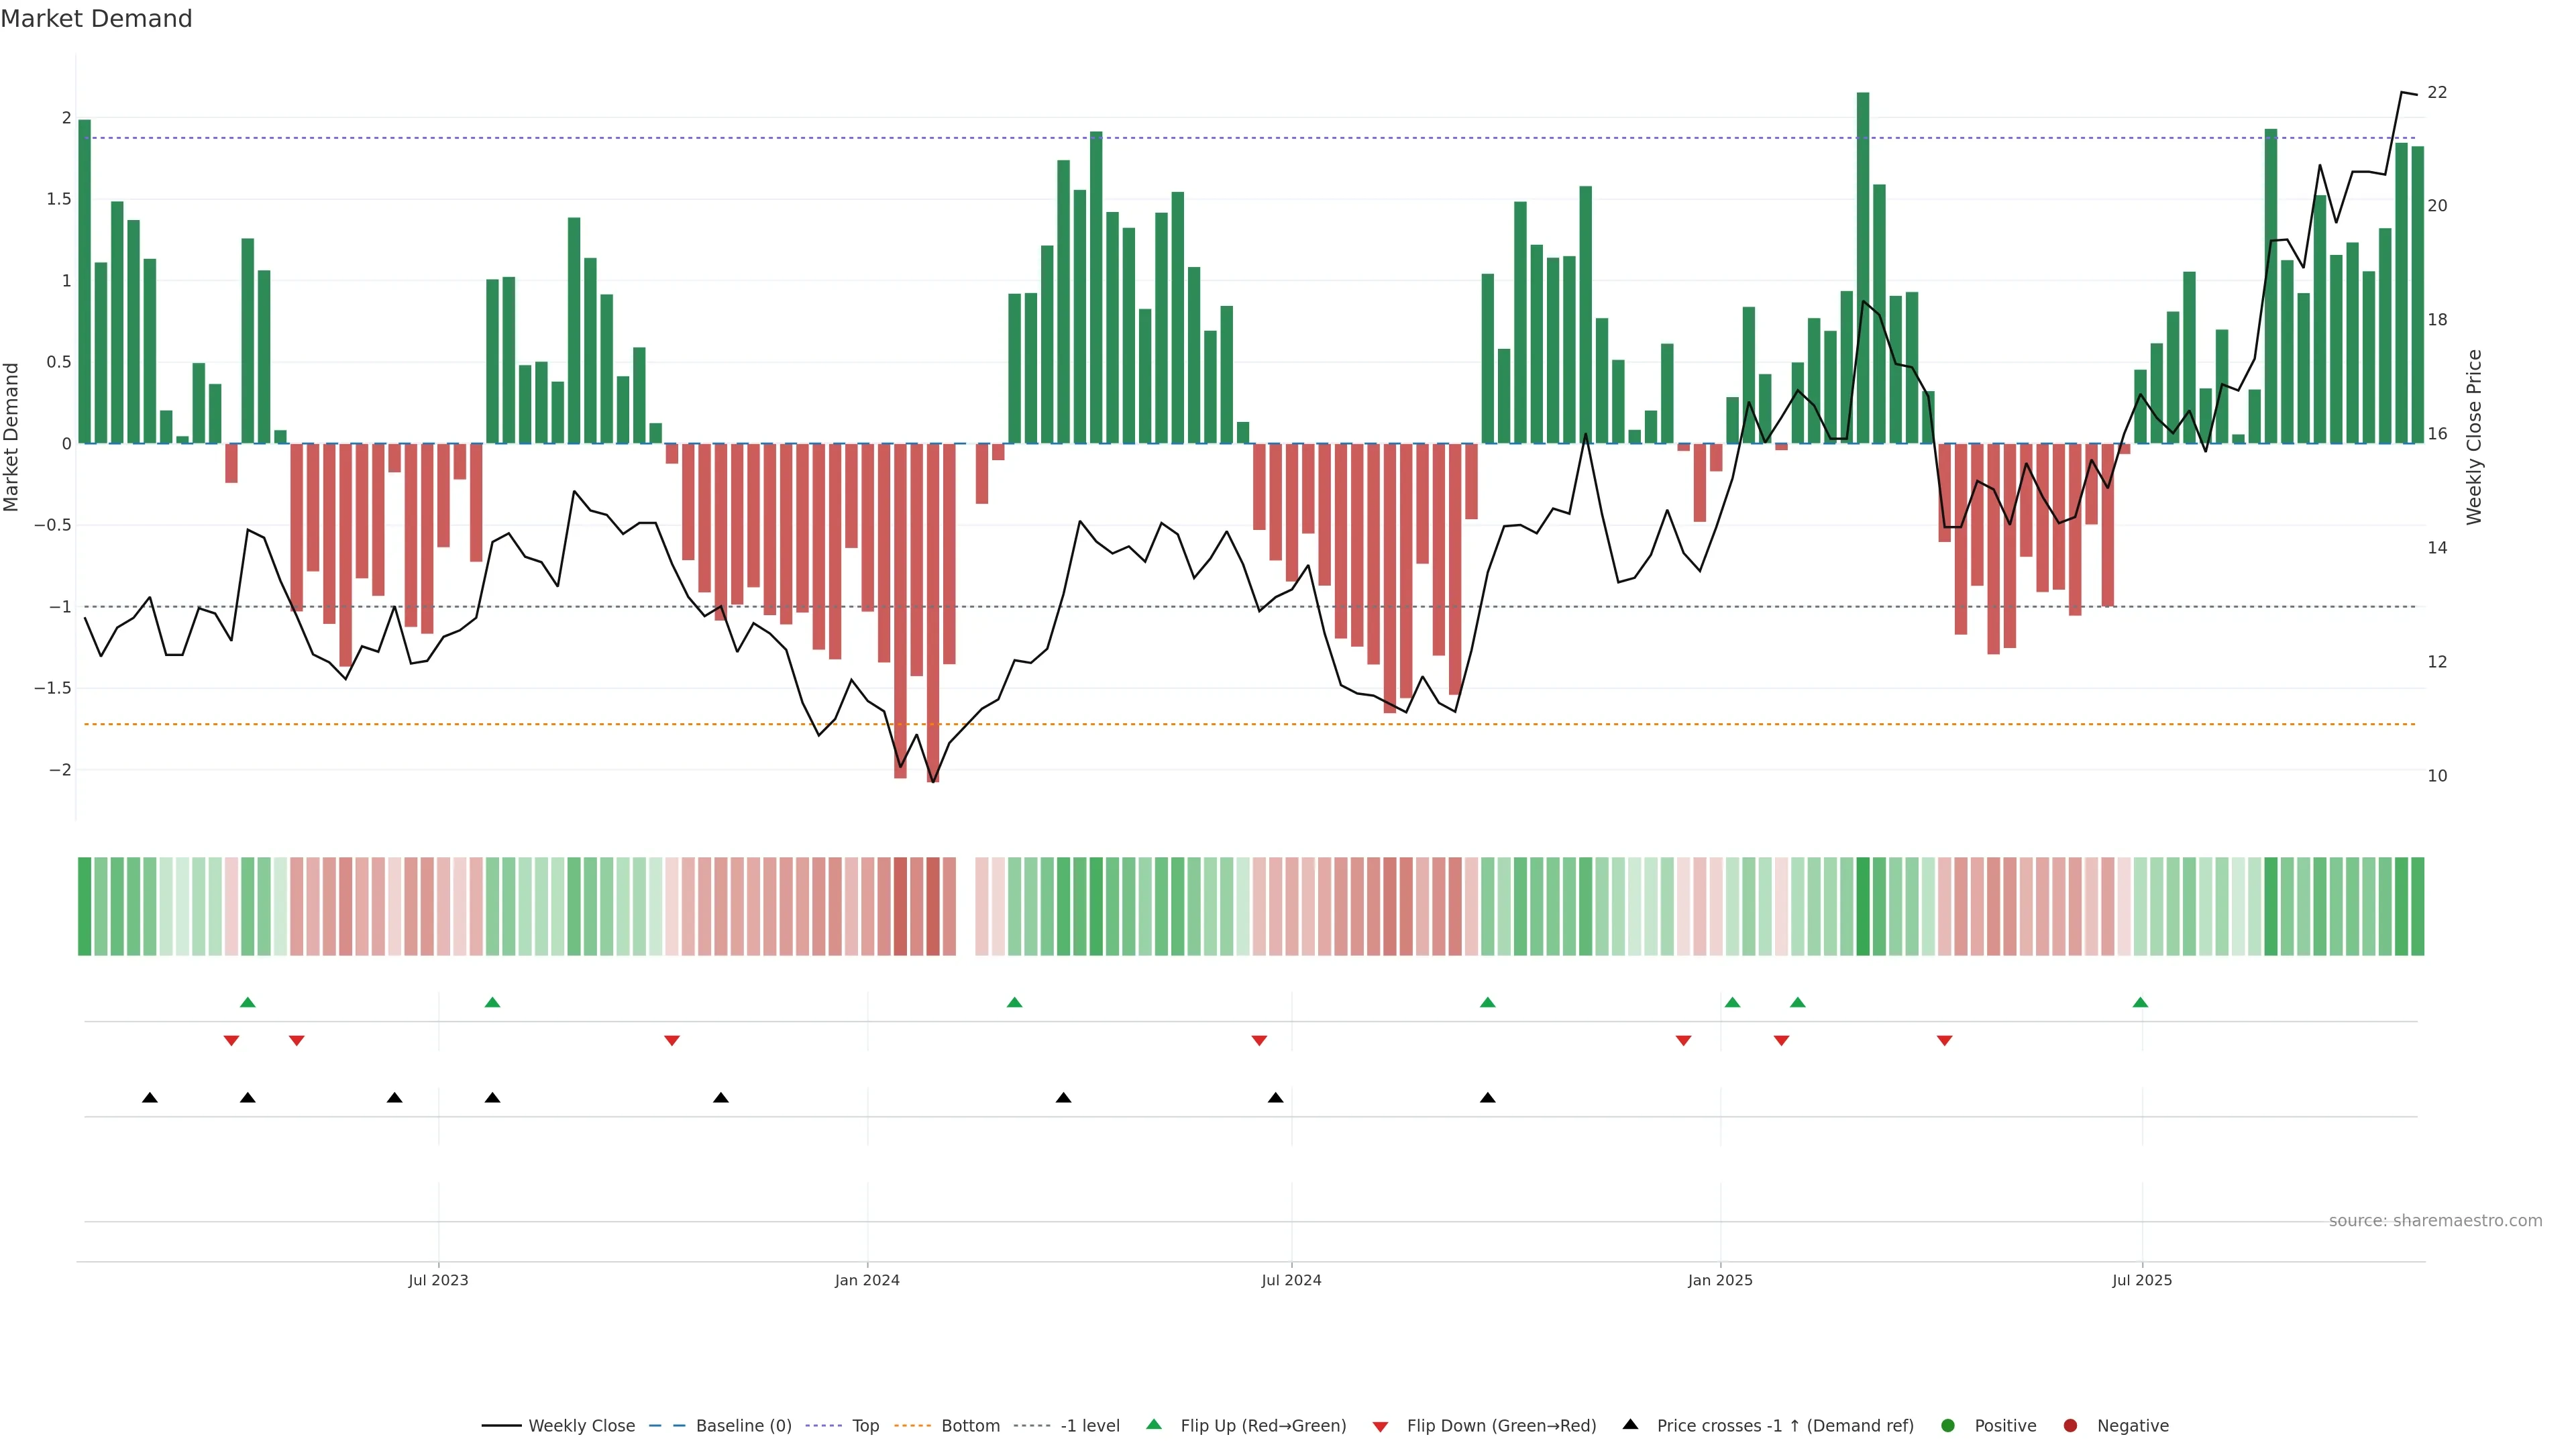Click the leftmost red flip-down triangle marker

click(x=231, y=1041)
